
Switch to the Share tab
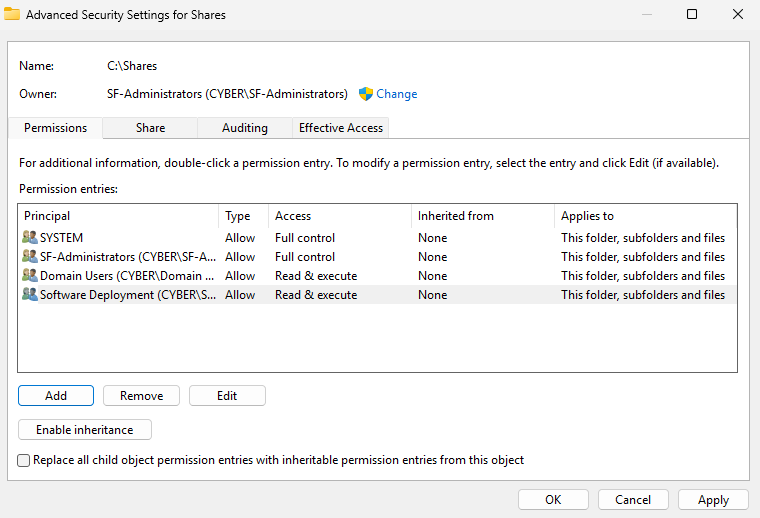tap(151, 128)
